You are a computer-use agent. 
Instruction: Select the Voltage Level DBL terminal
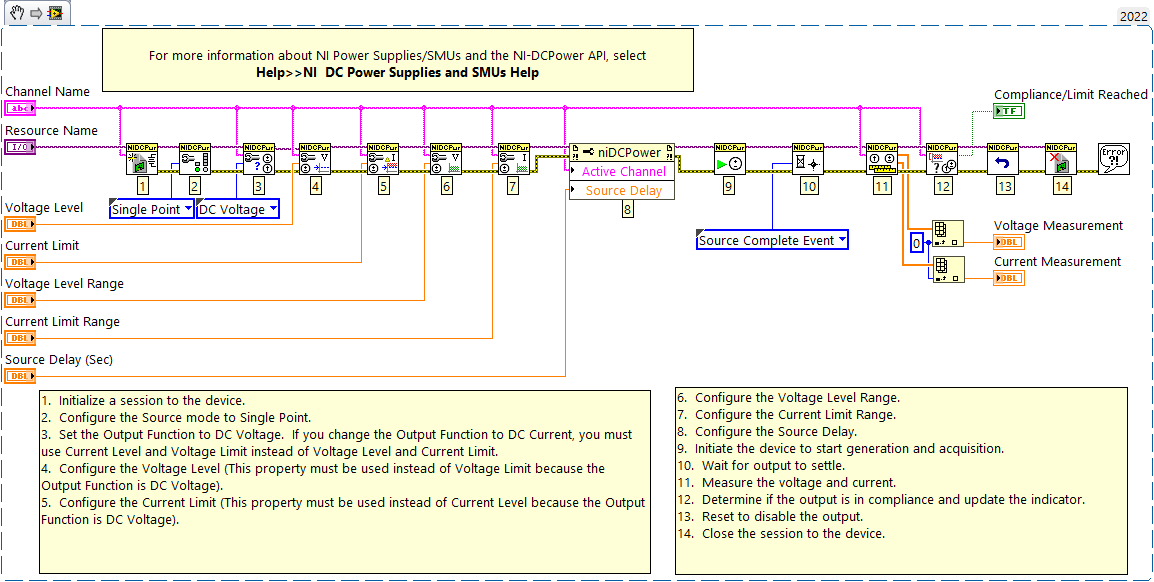[20, 224]
